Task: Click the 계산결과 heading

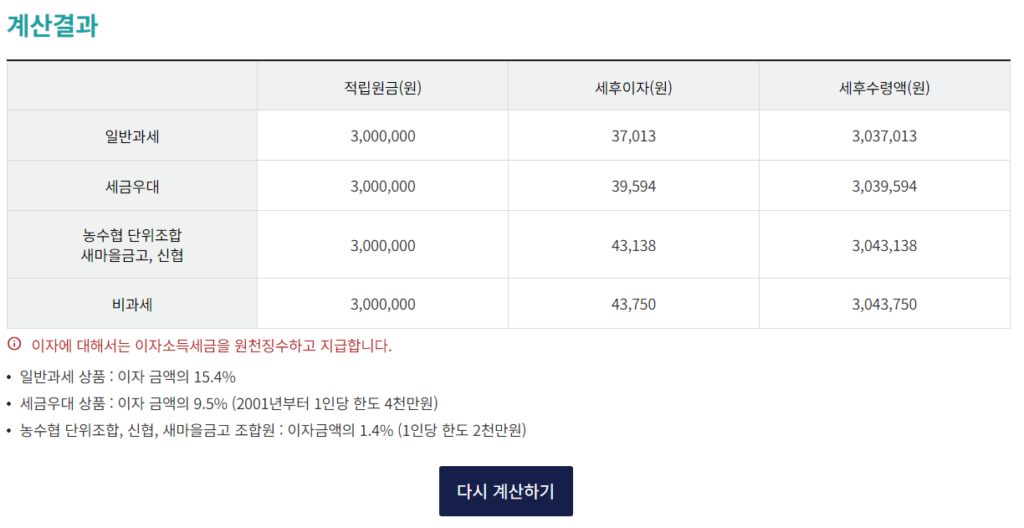Action: click(x=52, y=25)
